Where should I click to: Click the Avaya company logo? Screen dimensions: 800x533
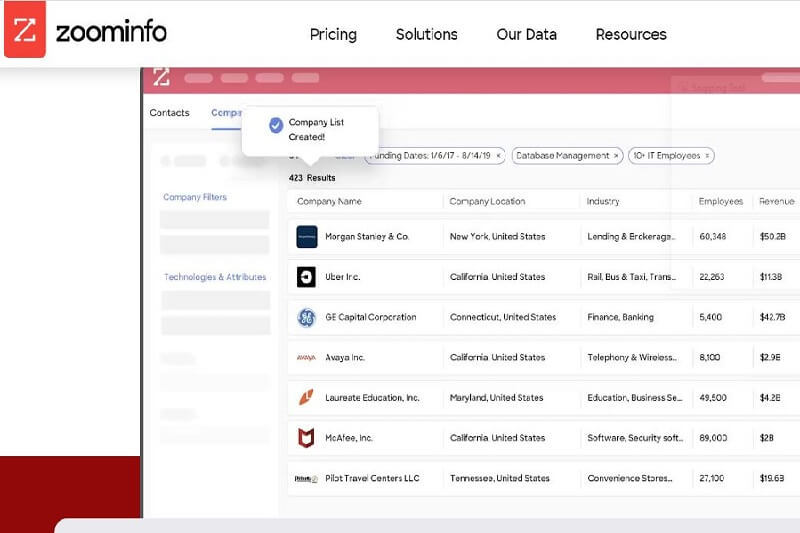(306, 358)
